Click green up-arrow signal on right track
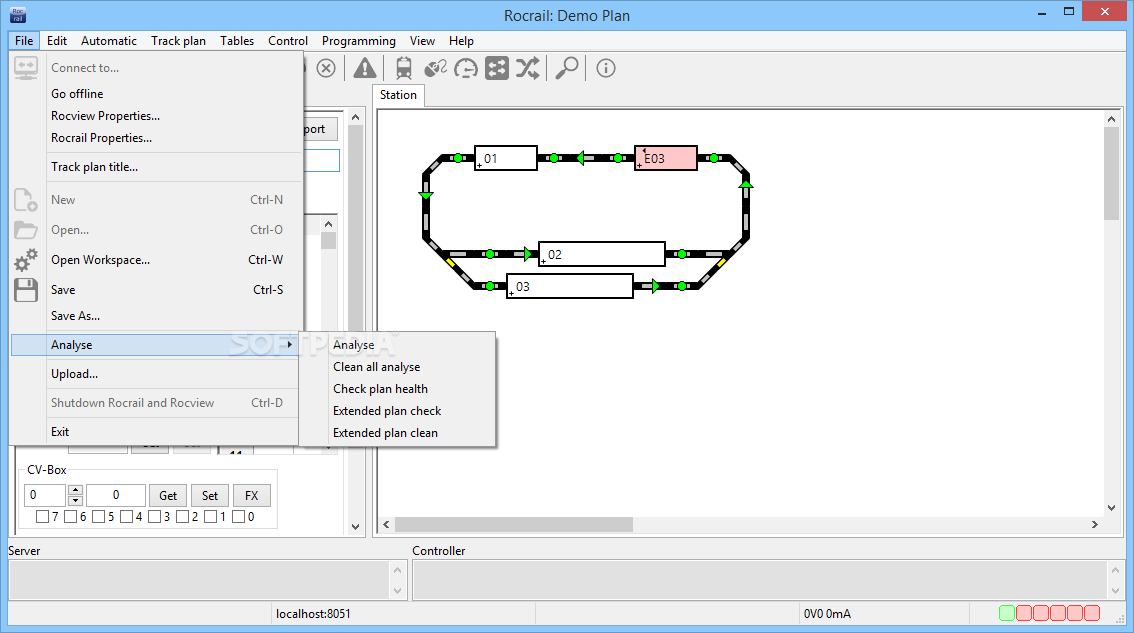This screenshot has height=633, width=1134. [x=746, y=184]
